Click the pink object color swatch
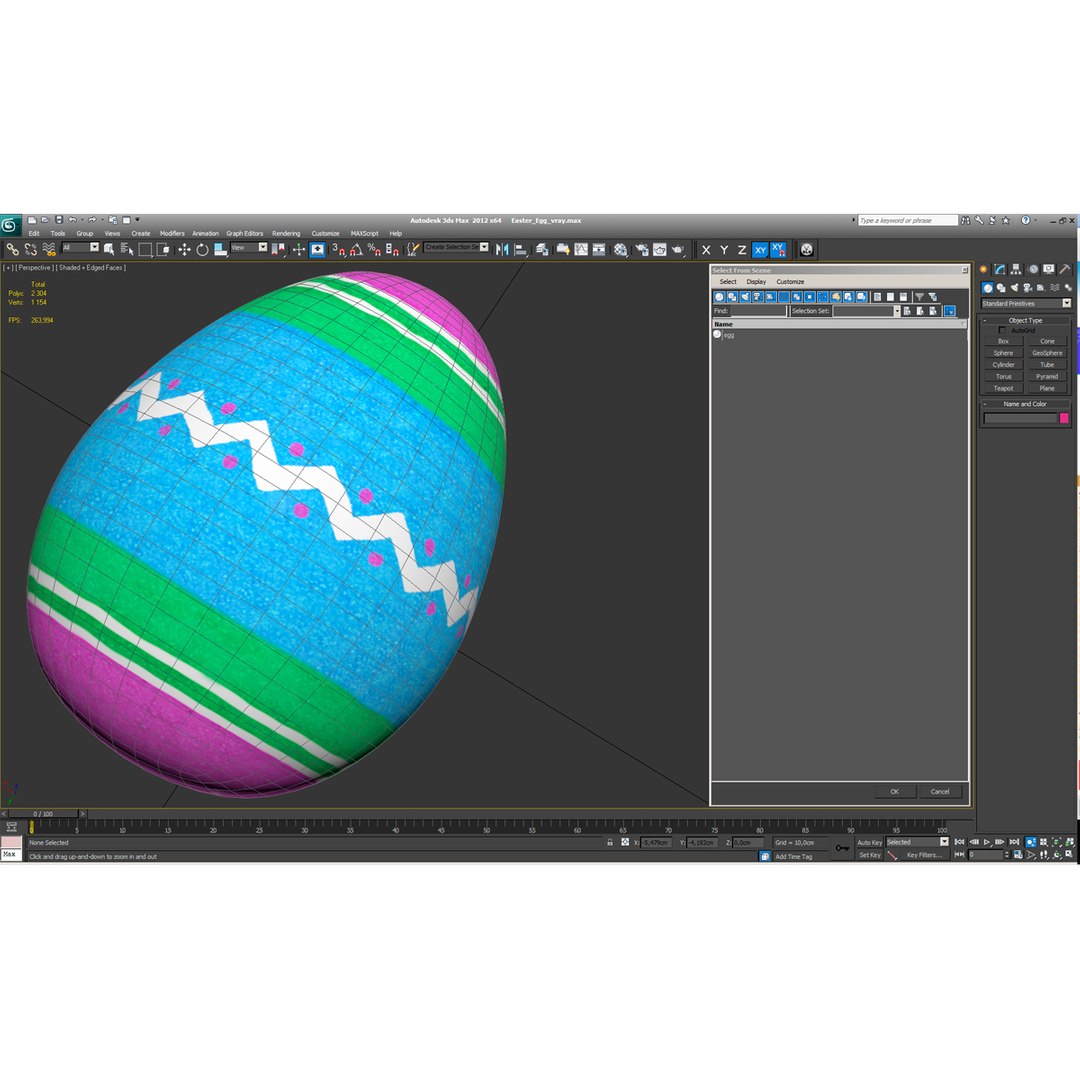Screen dimensions: 1080x1080 (1064, 418)
